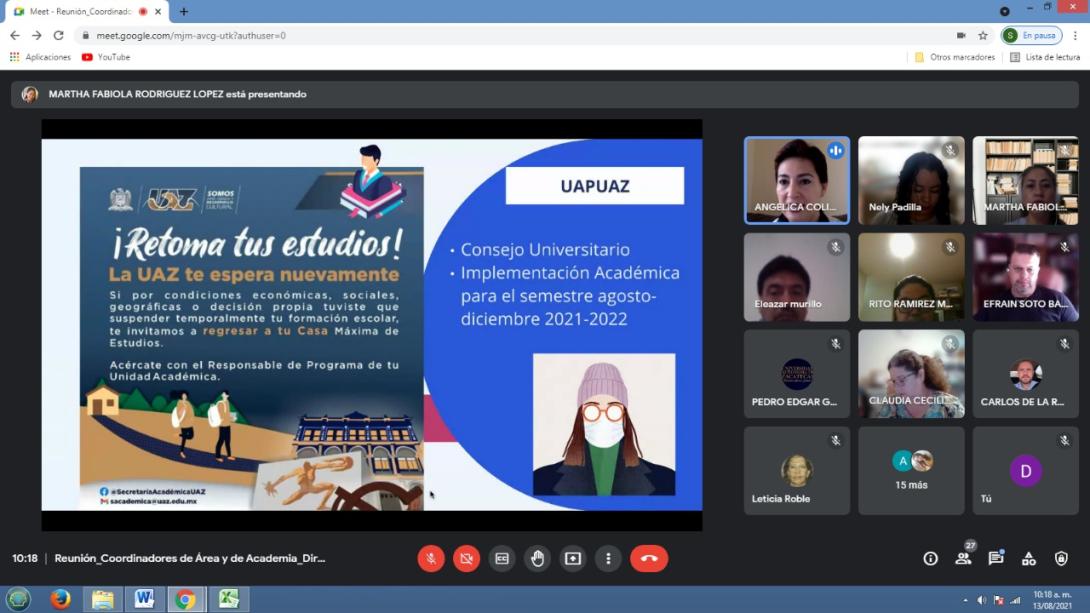The height and width of the screenshot is (613, 1090).
Task: Open the Activities panel icon
Action: point(1028,558)
